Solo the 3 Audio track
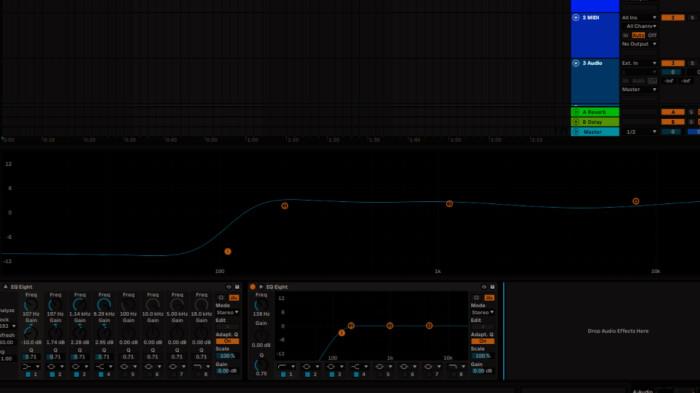700x393 pixels. click(x=692, y=63)
